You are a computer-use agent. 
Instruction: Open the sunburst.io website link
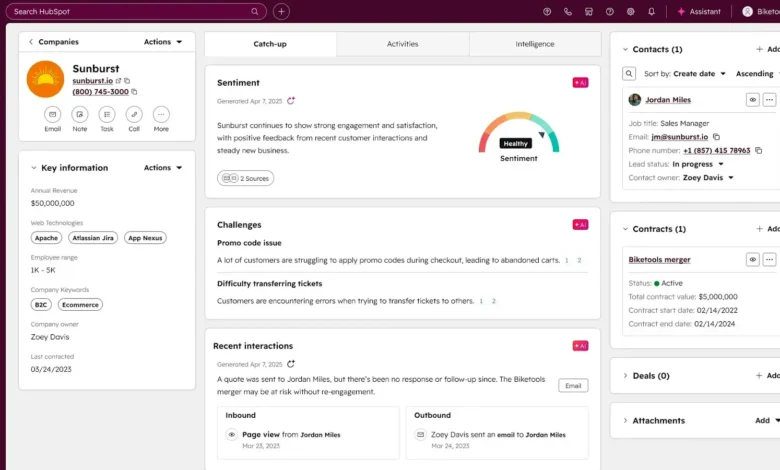coord(92,80)
